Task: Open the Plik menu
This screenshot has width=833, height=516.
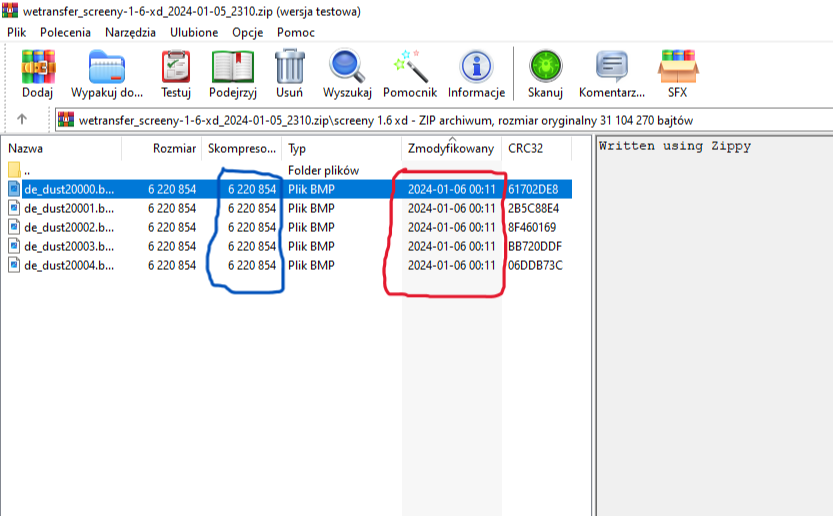Action: tap(17, 32)
